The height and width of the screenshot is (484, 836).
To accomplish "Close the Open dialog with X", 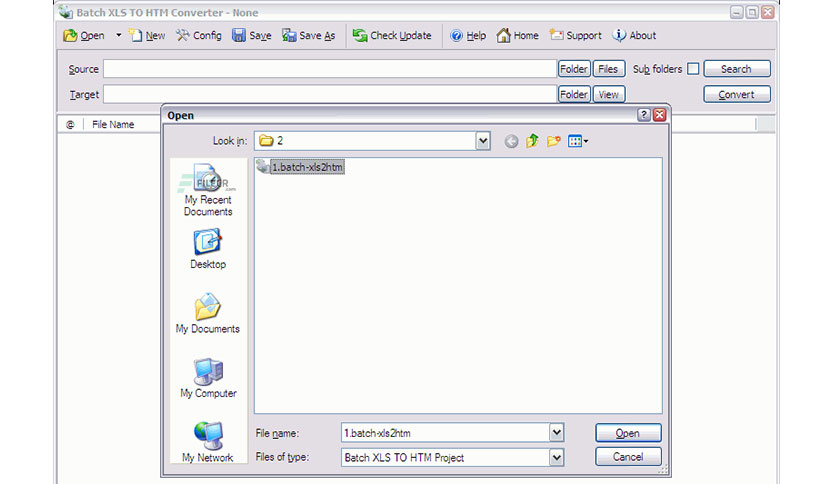I will click(x=660, y=115).
